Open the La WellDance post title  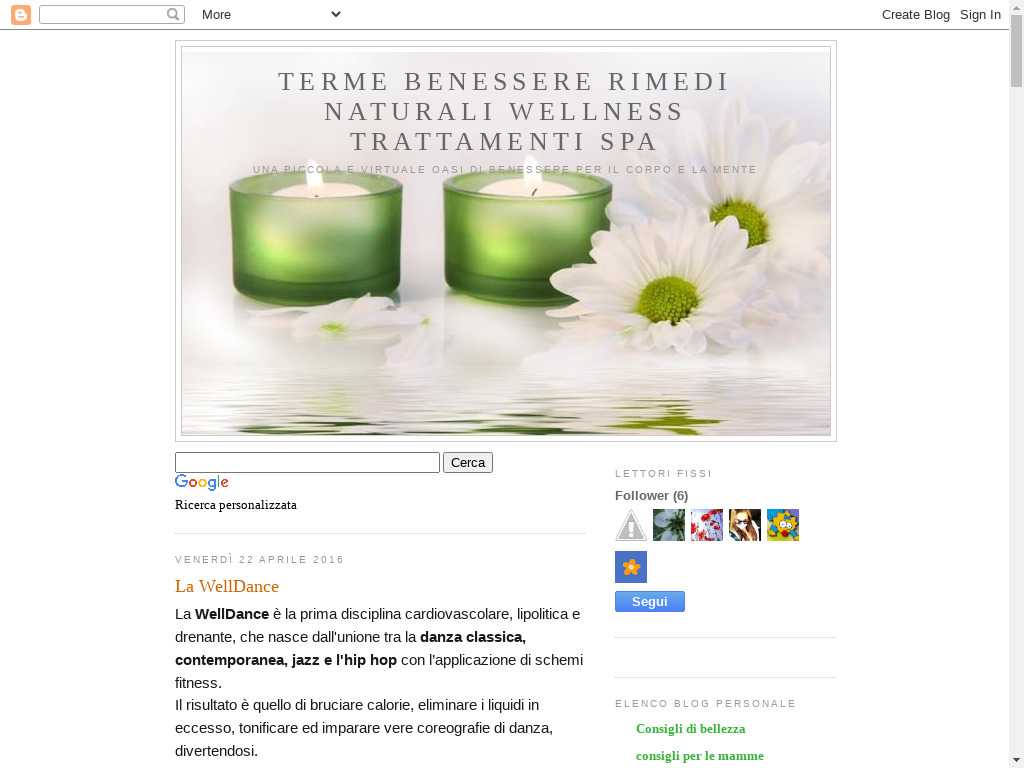[x=227, y=586]
